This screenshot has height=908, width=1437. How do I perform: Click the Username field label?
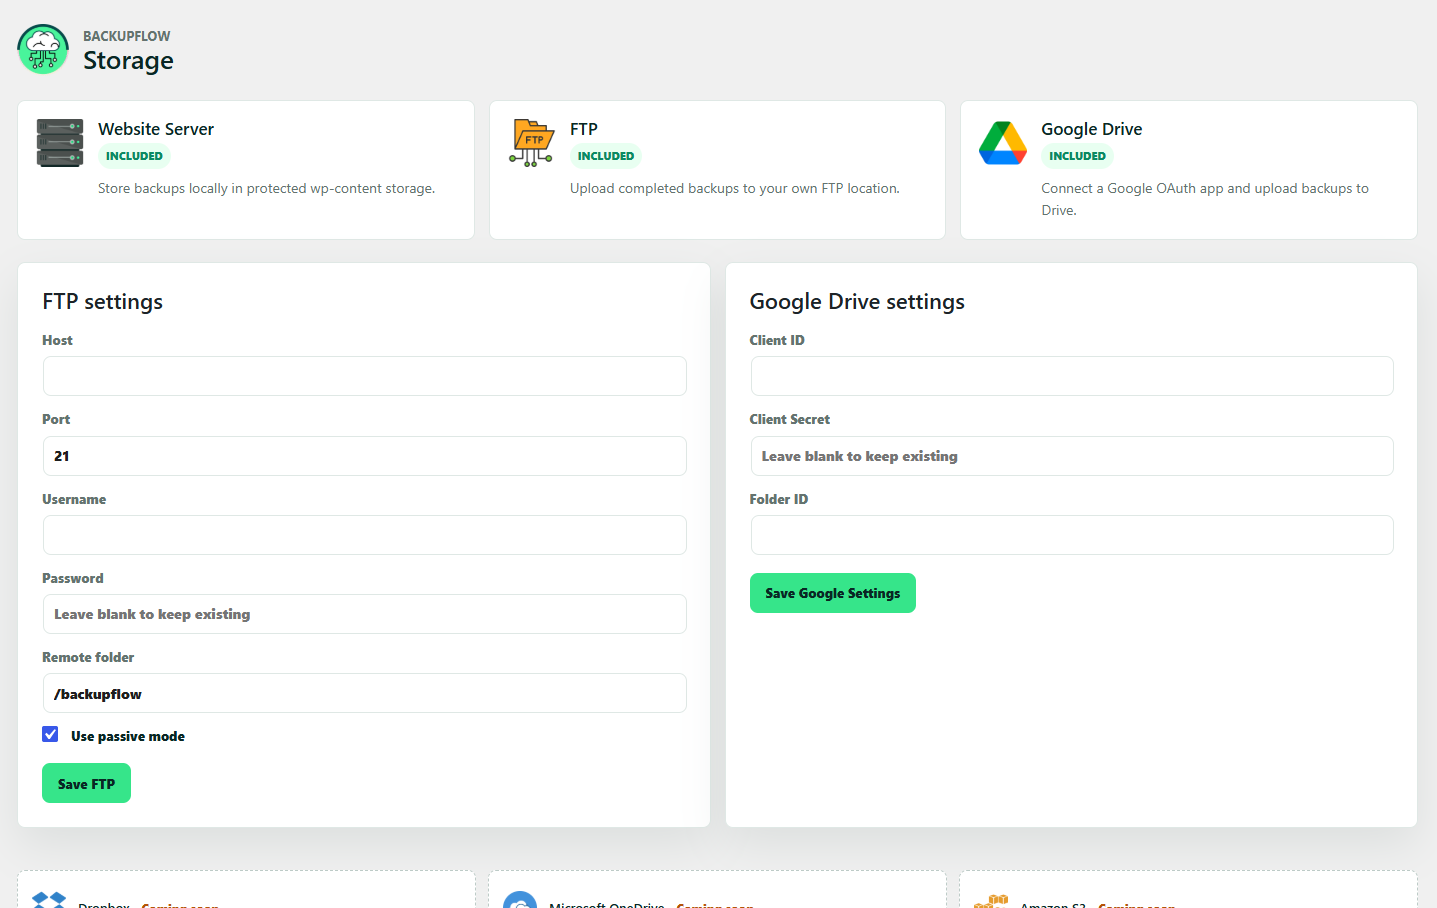(x=74, y=499)
